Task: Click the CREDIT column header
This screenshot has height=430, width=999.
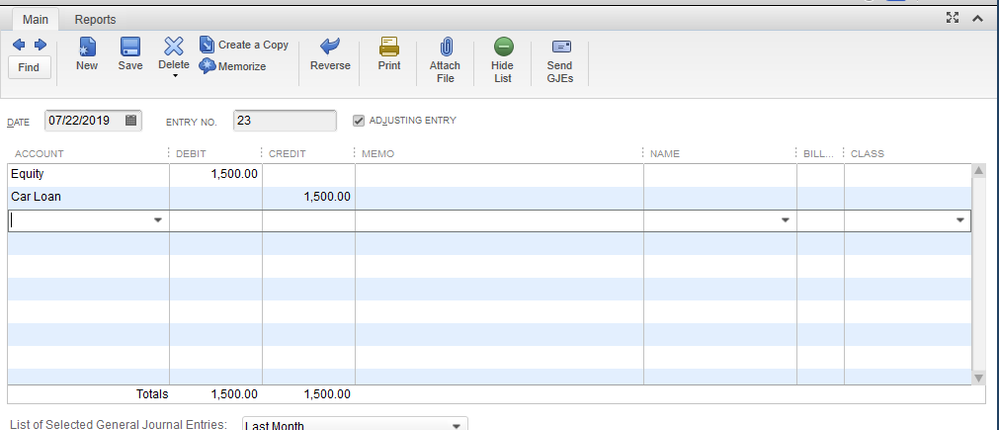Action: (287, 154)
